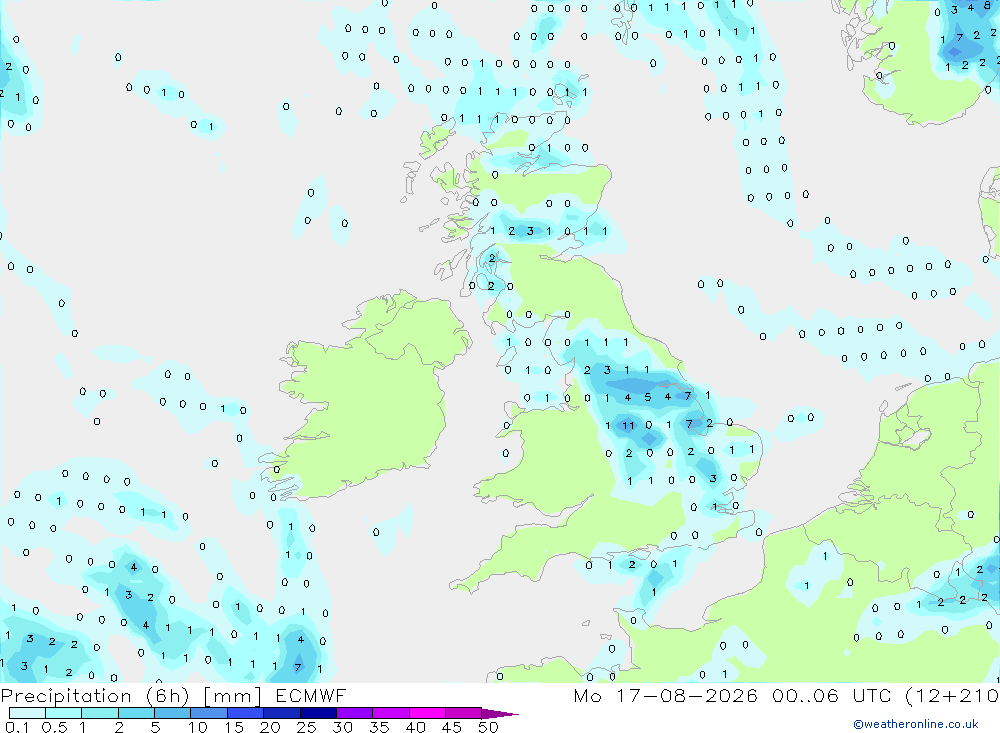
Task: Select the 35–40 mm legend swatch
Action: pyautogui.click(x=391, y=713)
